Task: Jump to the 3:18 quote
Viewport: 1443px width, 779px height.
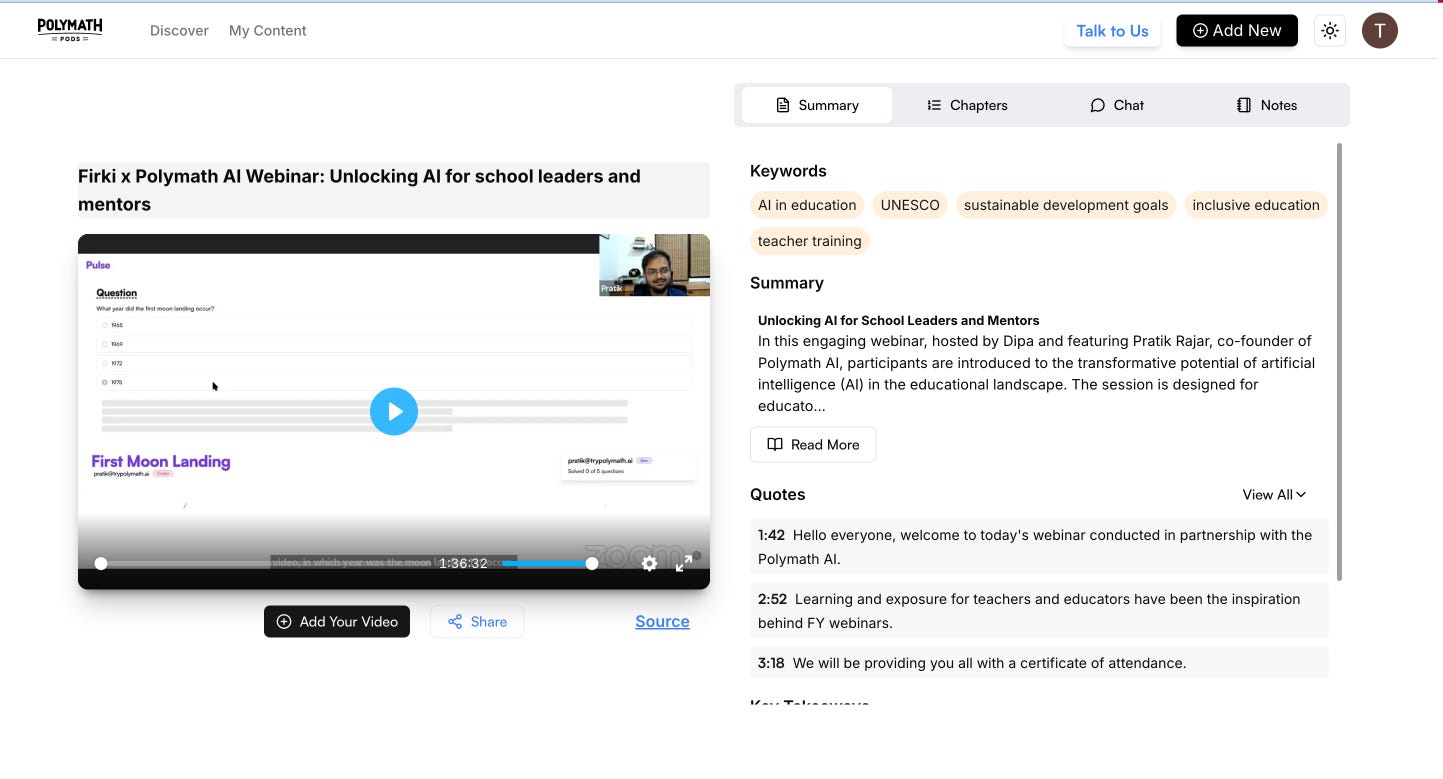Action: point(1039,663)
